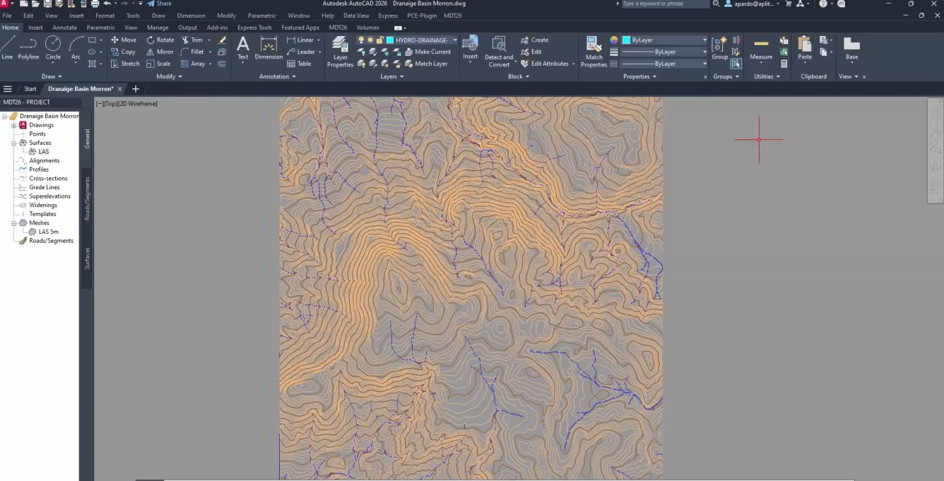This screenshot has width=944, height=481.
Task: Open a new drawing tab with plus
Action: pos(135,89)
